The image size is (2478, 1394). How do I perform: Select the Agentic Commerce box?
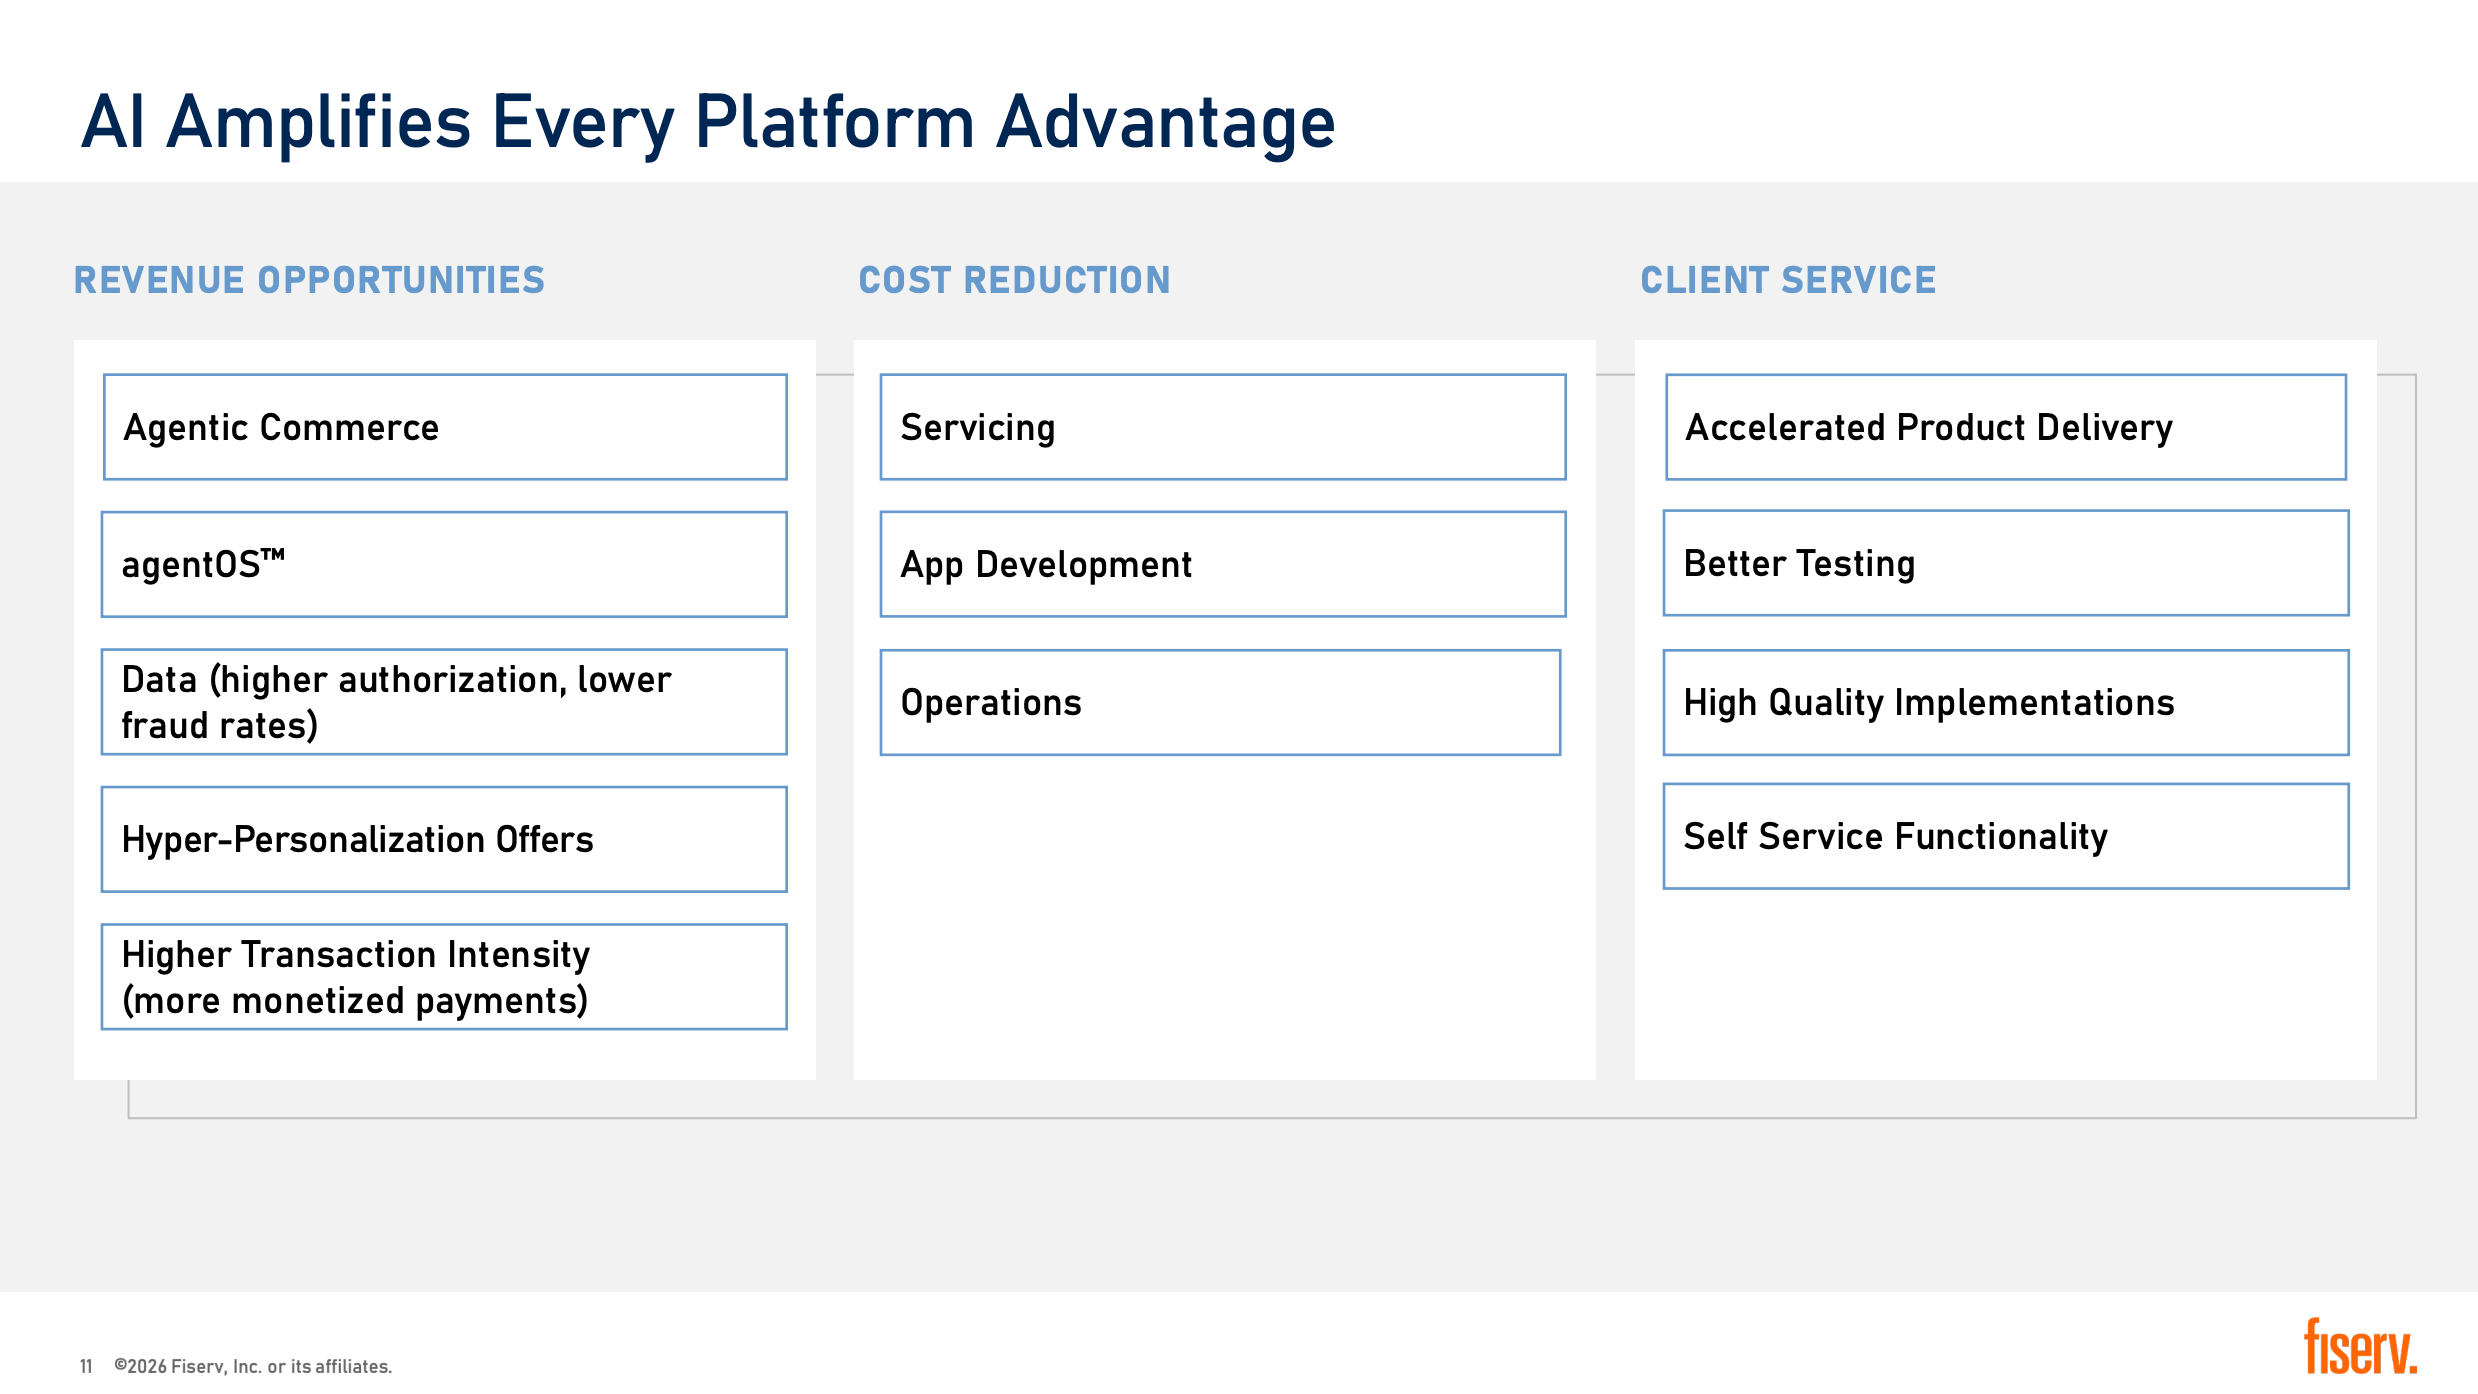[x=445, y=427]
